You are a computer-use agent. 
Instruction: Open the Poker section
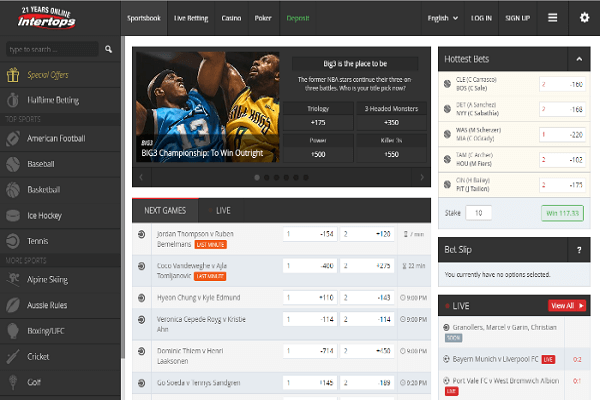(263, 18)
